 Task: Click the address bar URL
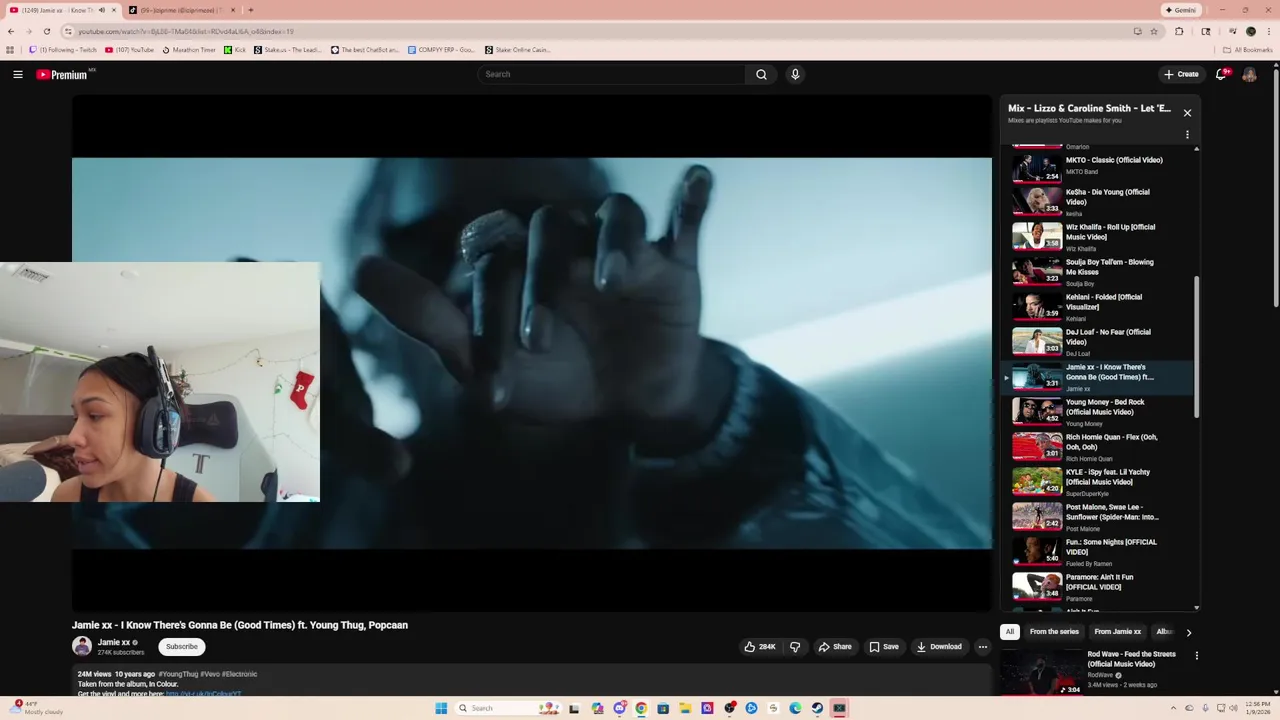[x=186, y=31]
